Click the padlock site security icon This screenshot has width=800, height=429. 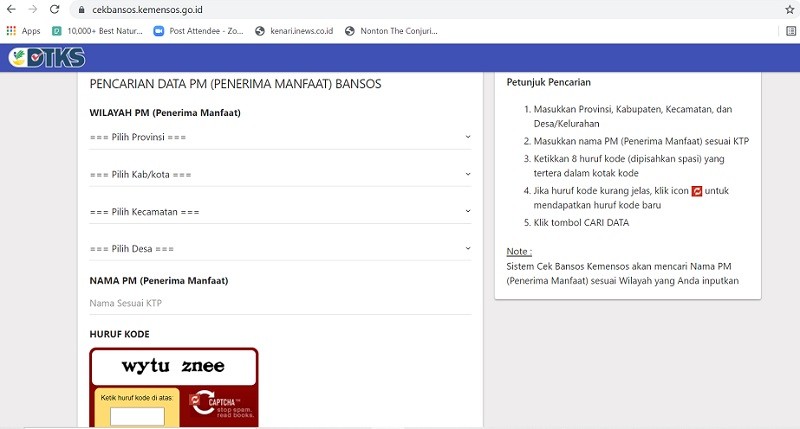click(x=81, y=10)
